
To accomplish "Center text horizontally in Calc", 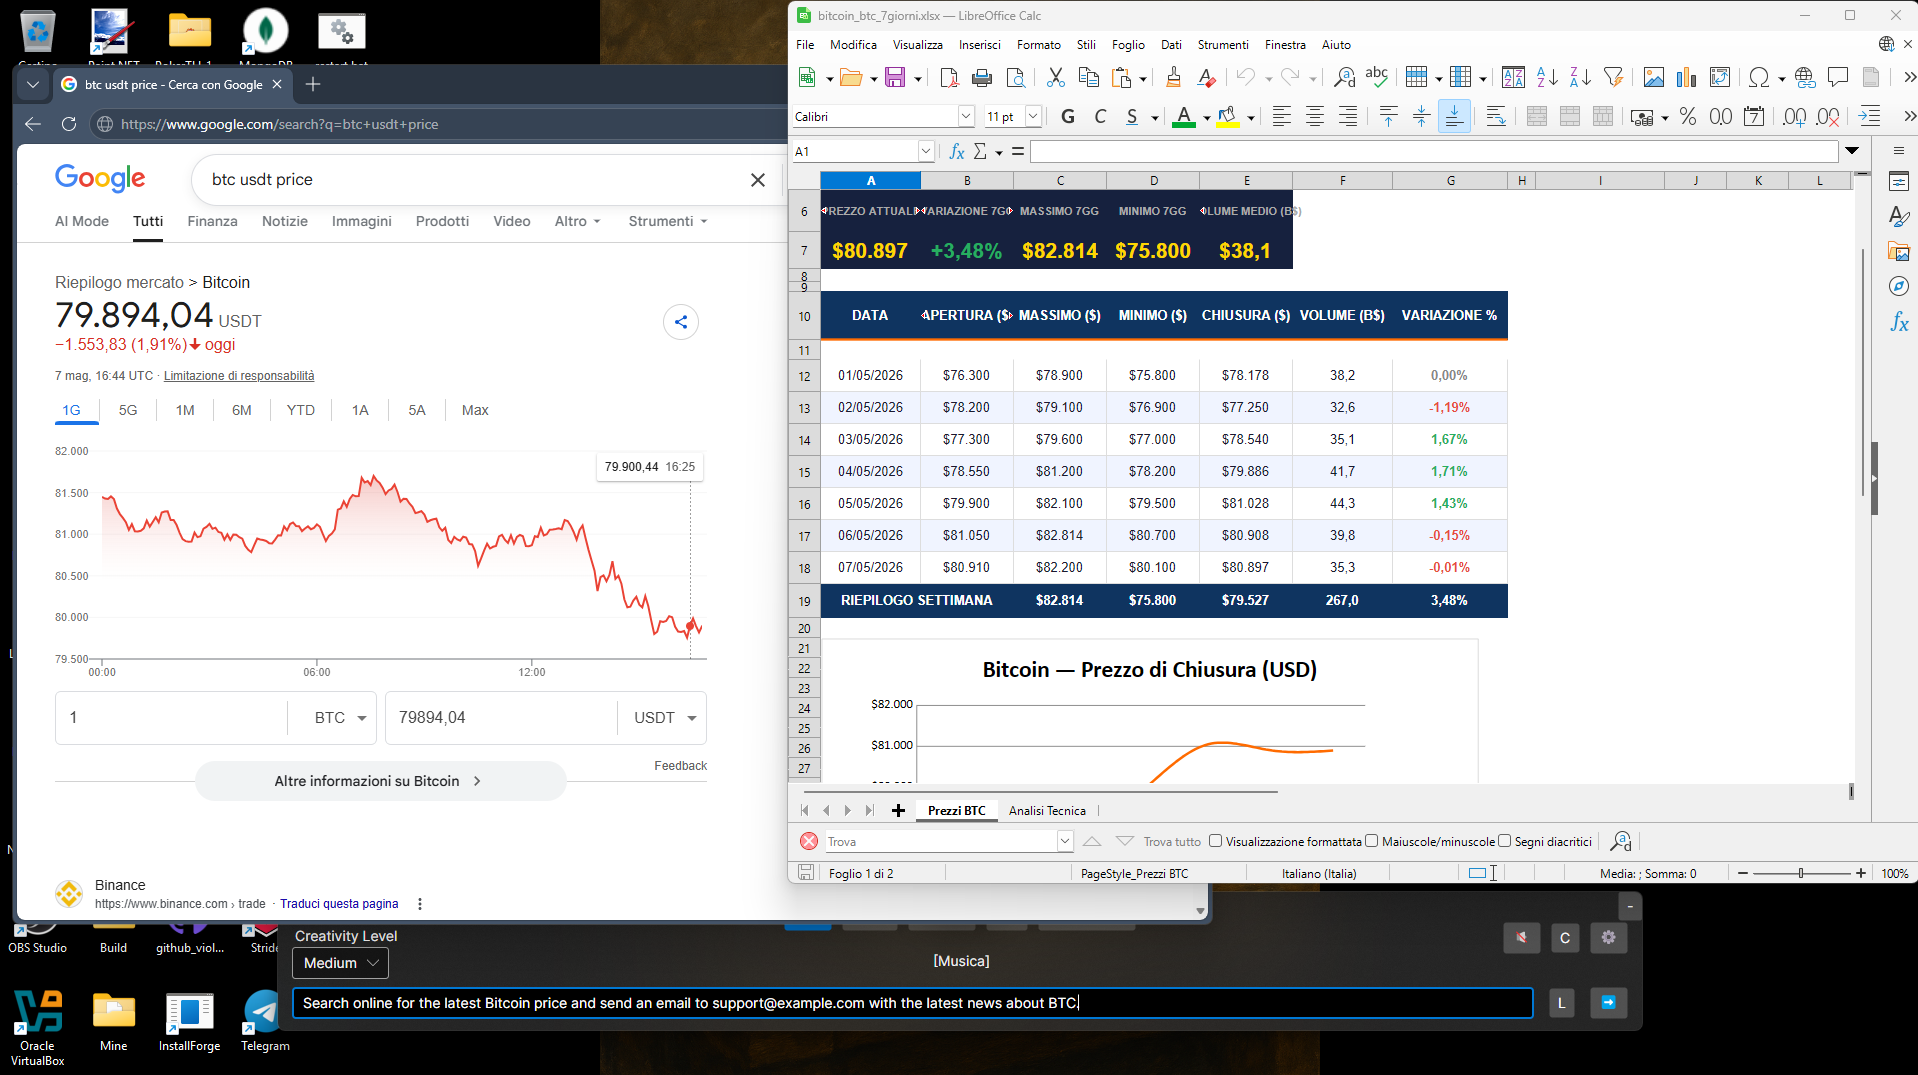I will pyautogui.click(x=1315, y=117).
